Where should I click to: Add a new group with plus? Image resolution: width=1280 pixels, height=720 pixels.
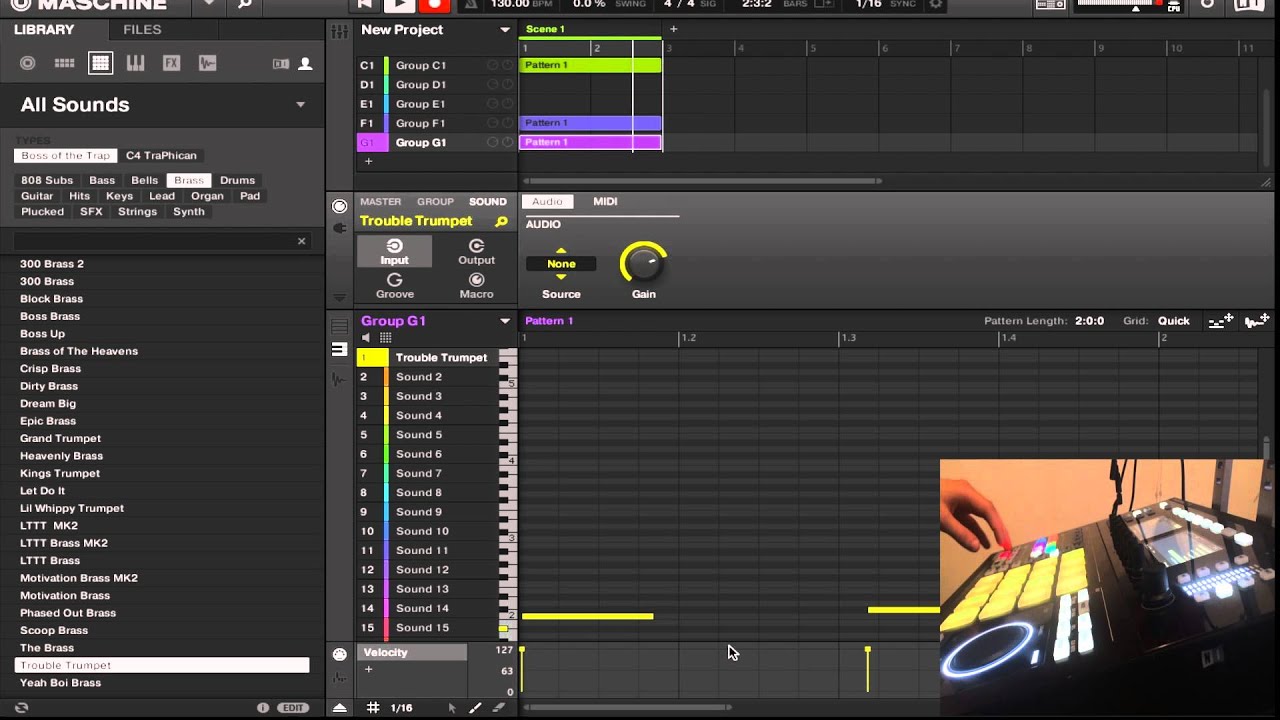pyautogui.click(x=368, y=161)
